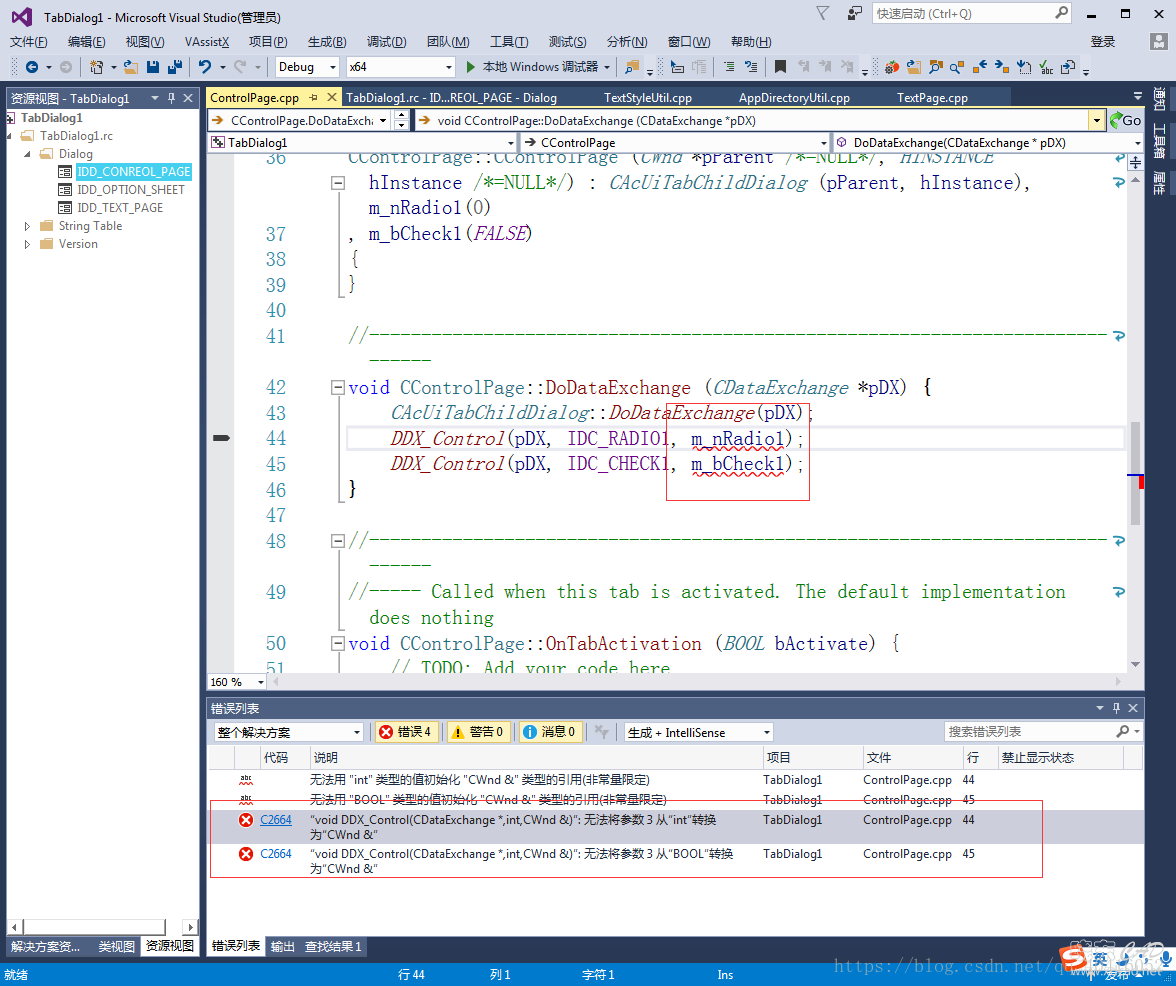Click the VA navigate forward icon
This screenshot has width=1176, height=986.
click(x=1001, y=67)
